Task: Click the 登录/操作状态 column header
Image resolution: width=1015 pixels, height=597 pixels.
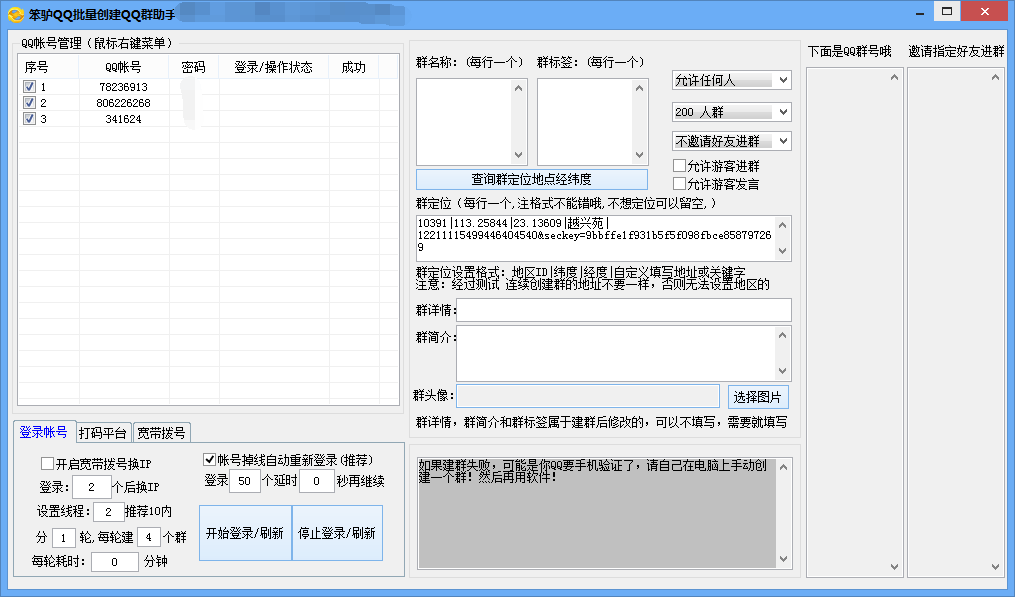Action: [274, 67]
